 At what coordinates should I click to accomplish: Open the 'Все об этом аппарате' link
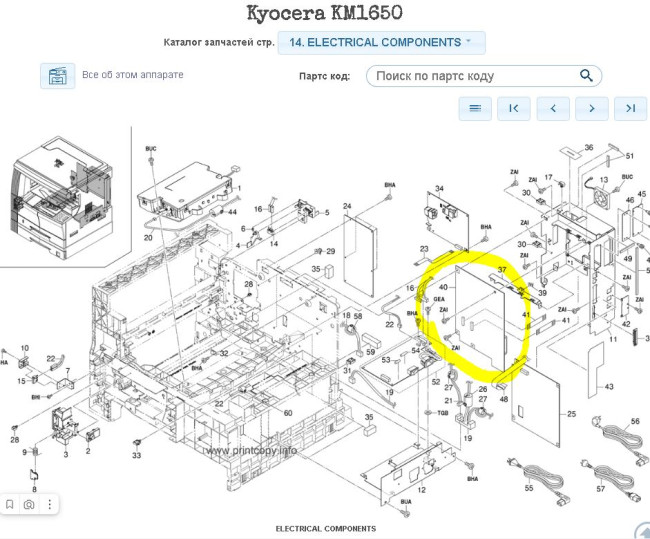click(132, 75)
